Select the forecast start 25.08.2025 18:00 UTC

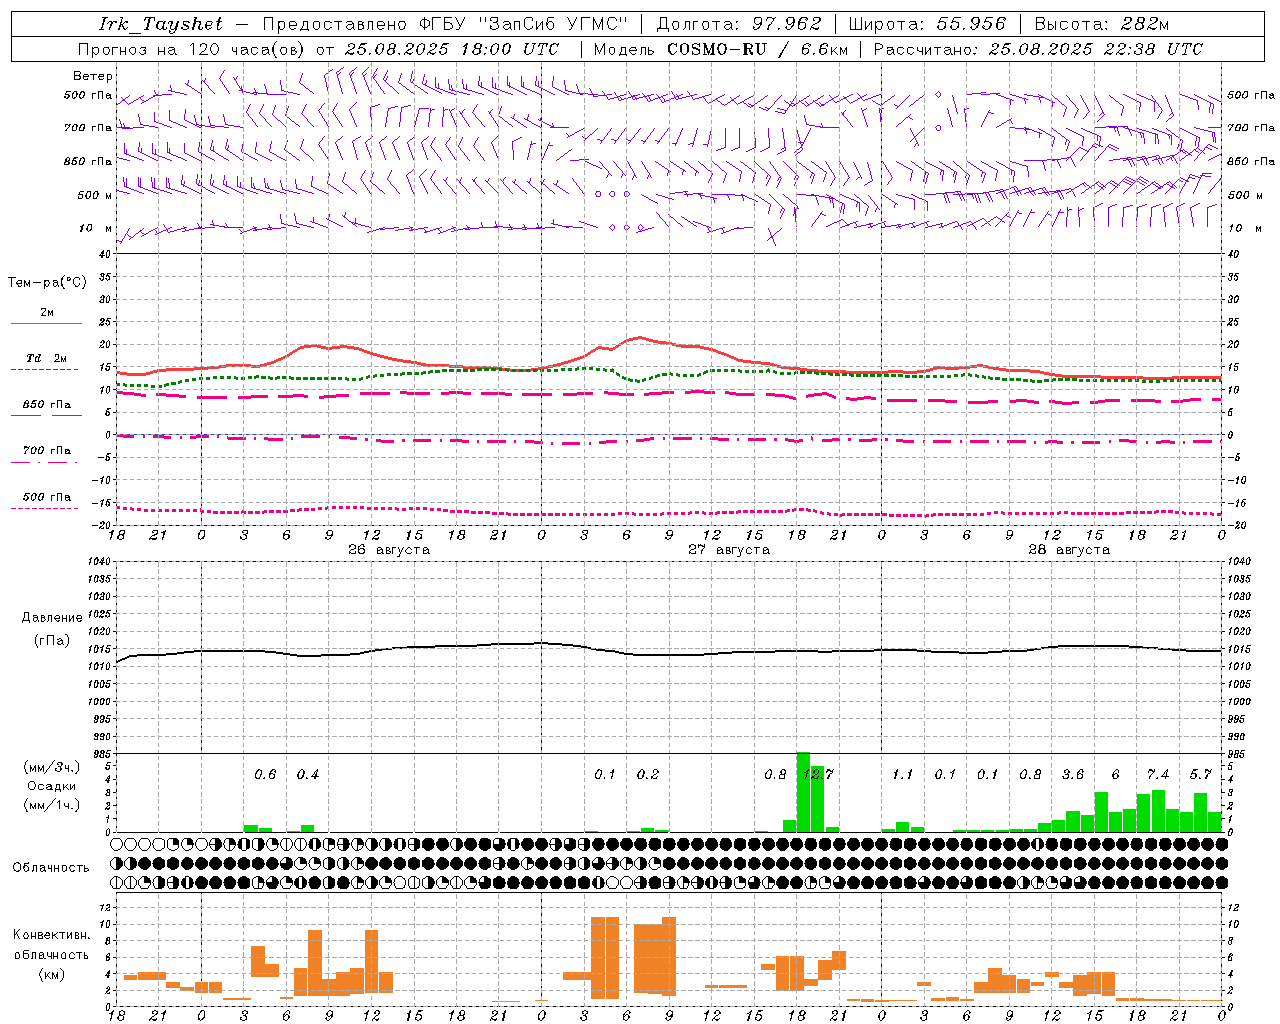coord(451,49)
